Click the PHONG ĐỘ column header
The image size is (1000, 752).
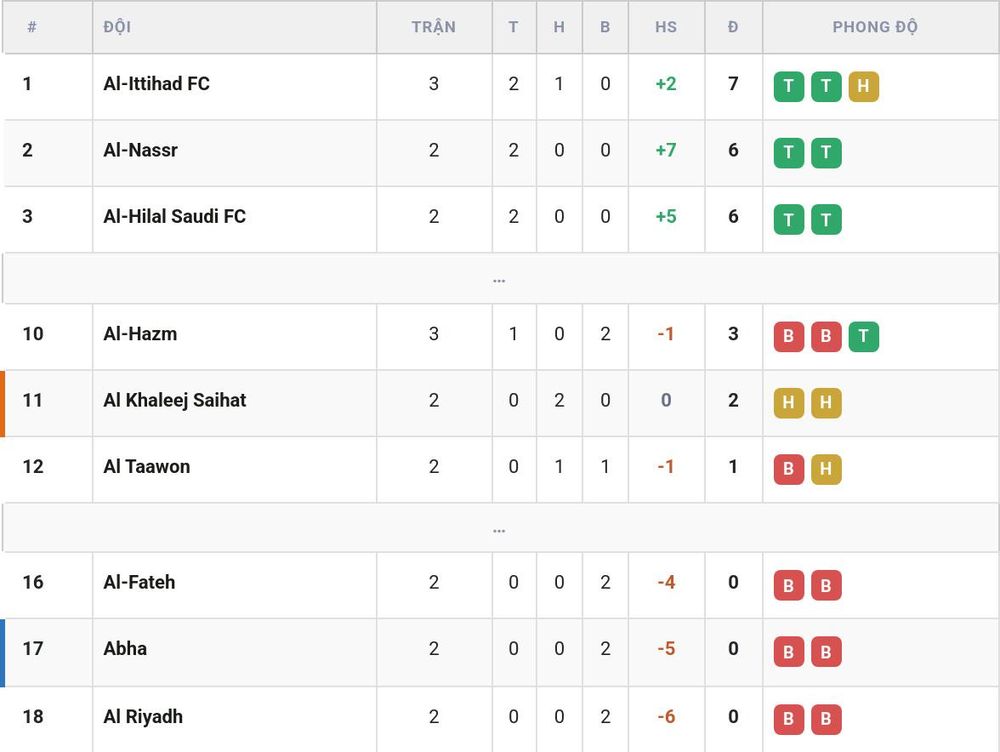[x=875, y=27]
